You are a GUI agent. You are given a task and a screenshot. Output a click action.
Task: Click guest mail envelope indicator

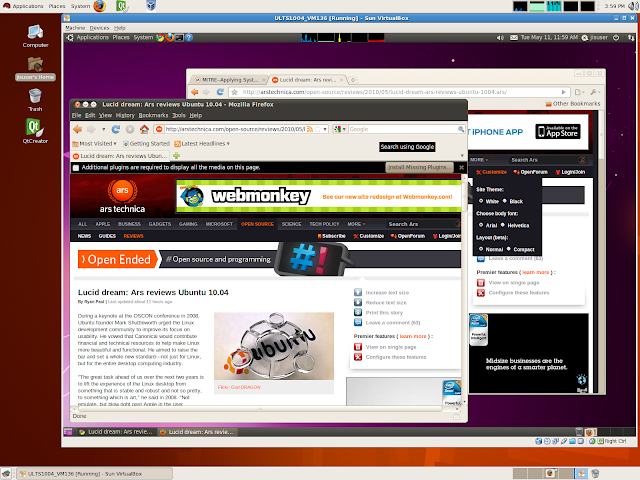click(x=514, y=38)
